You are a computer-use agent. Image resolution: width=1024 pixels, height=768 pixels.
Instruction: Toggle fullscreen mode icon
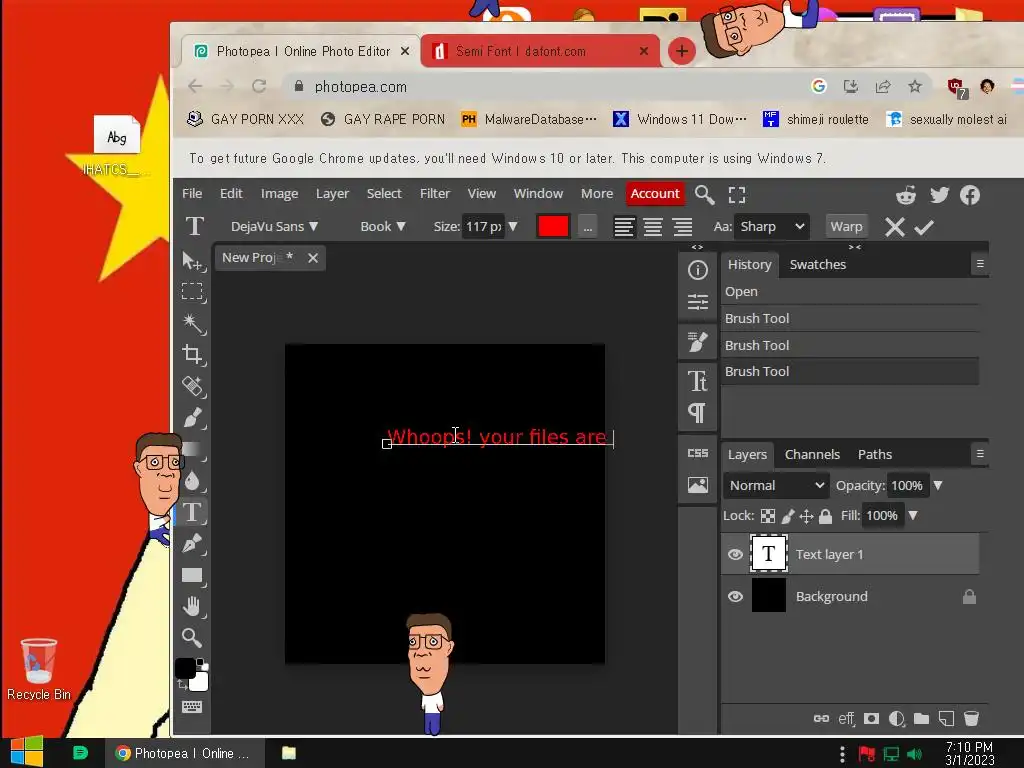click(737, 194)
